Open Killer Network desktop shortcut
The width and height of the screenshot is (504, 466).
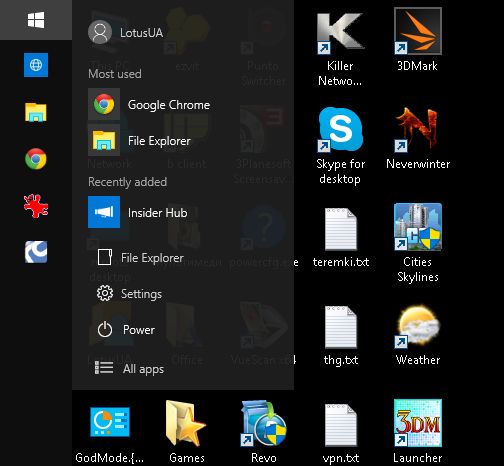click(x=340, y=49)
